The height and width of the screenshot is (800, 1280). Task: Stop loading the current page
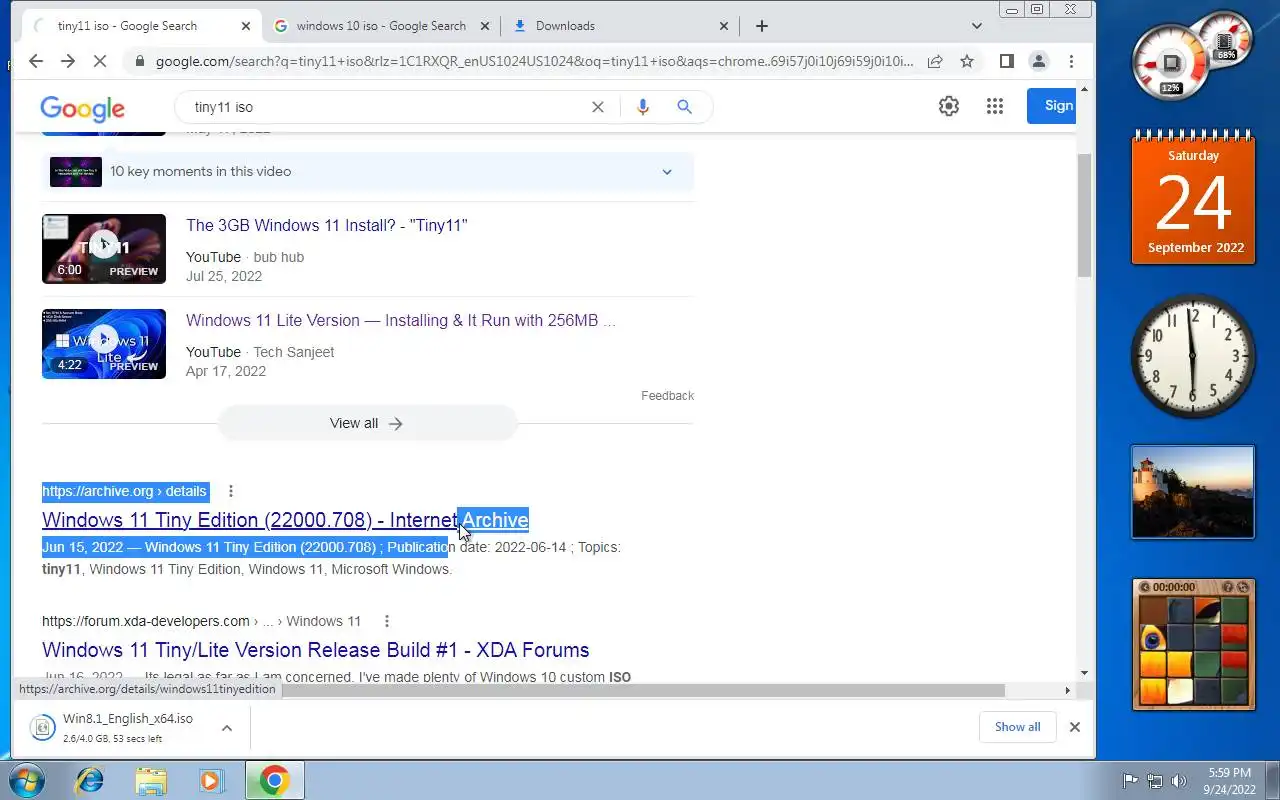coord(99,61)
